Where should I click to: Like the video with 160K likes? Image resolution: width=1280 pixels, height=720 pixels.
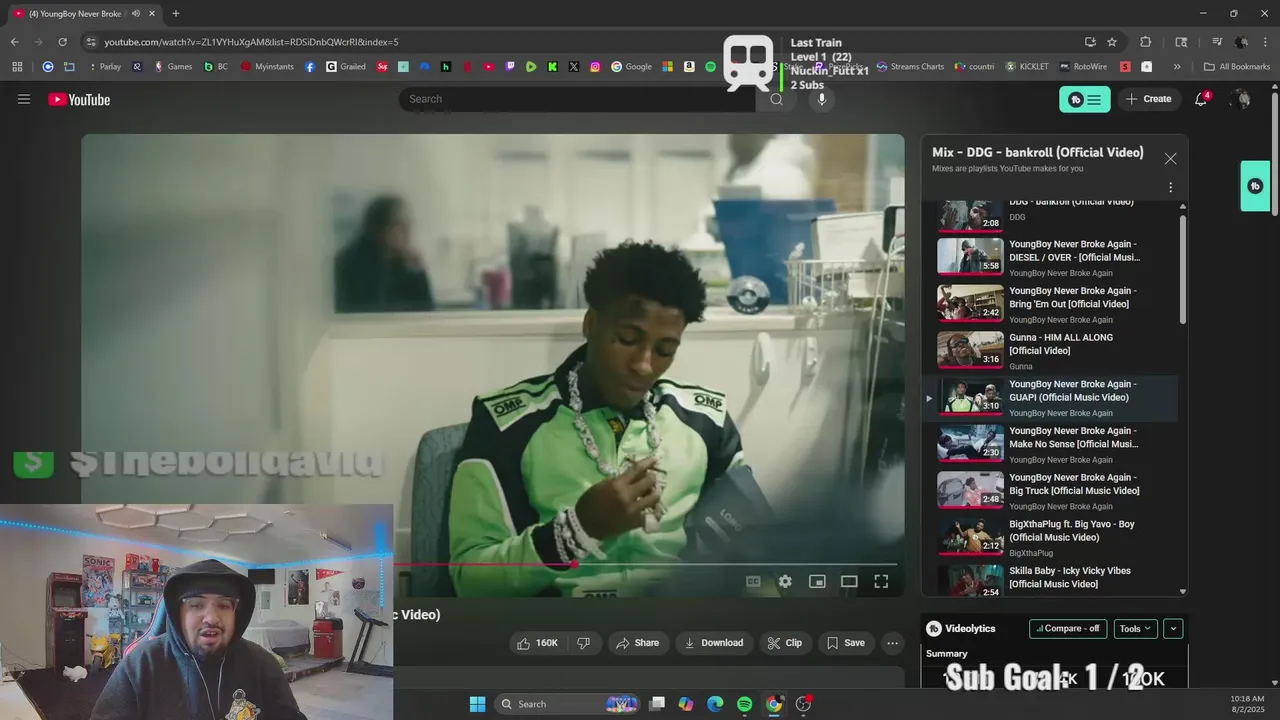[537, 643]
